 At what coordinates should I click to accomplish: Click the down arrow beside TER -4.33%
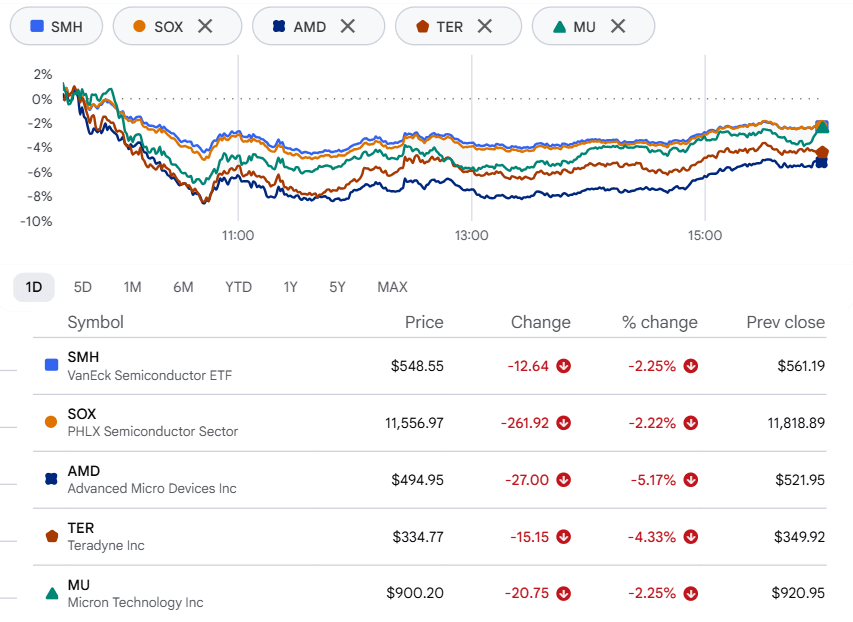691,537
